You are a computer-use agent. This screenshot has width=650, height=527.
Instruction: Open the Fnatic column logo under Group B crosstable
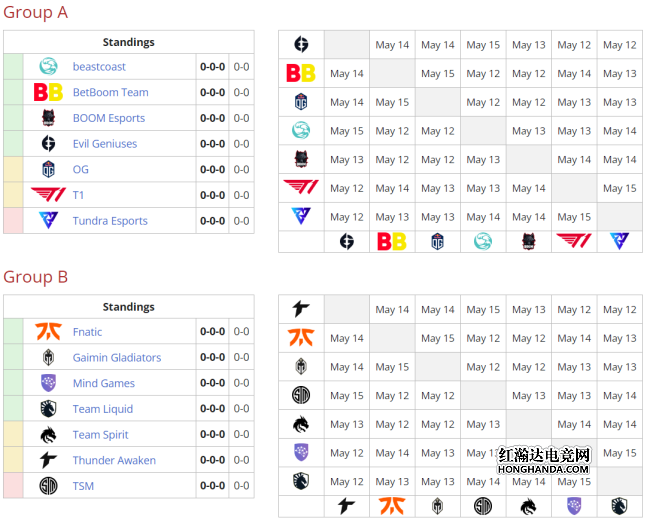pos(392,506)
